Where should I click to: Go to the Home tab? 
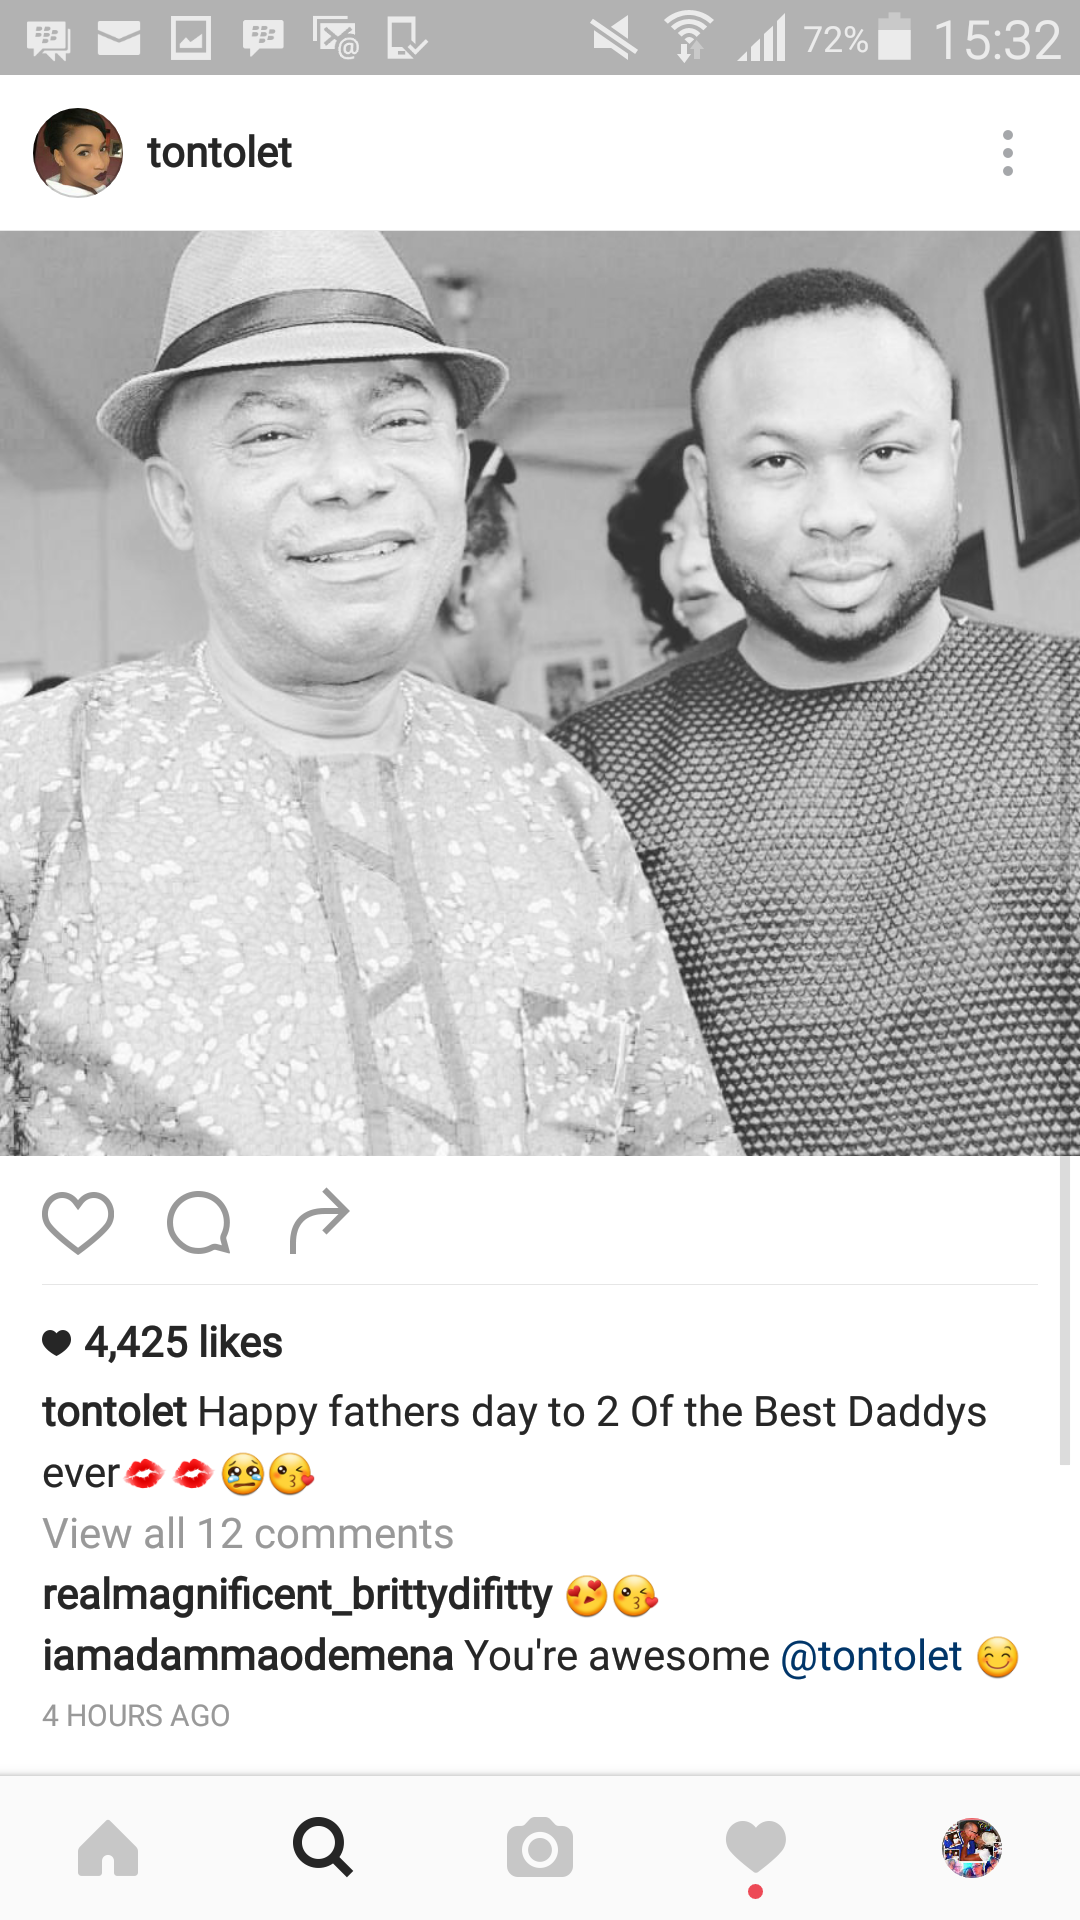108,1848
